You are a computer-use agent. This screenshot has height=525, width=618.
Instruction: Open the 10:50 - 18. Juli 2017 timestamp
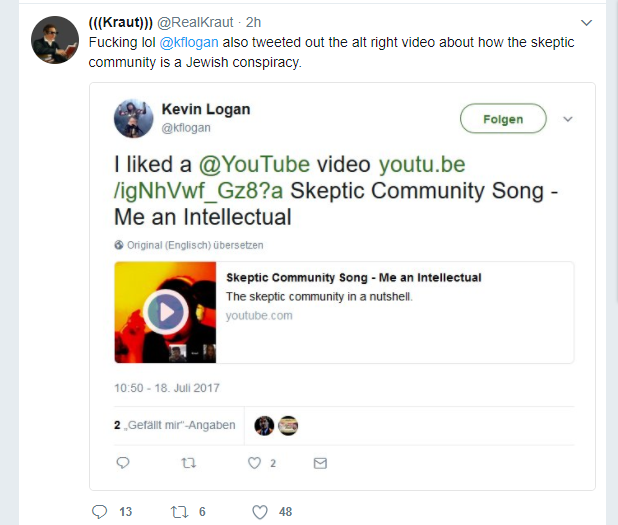tap(167, 388)
